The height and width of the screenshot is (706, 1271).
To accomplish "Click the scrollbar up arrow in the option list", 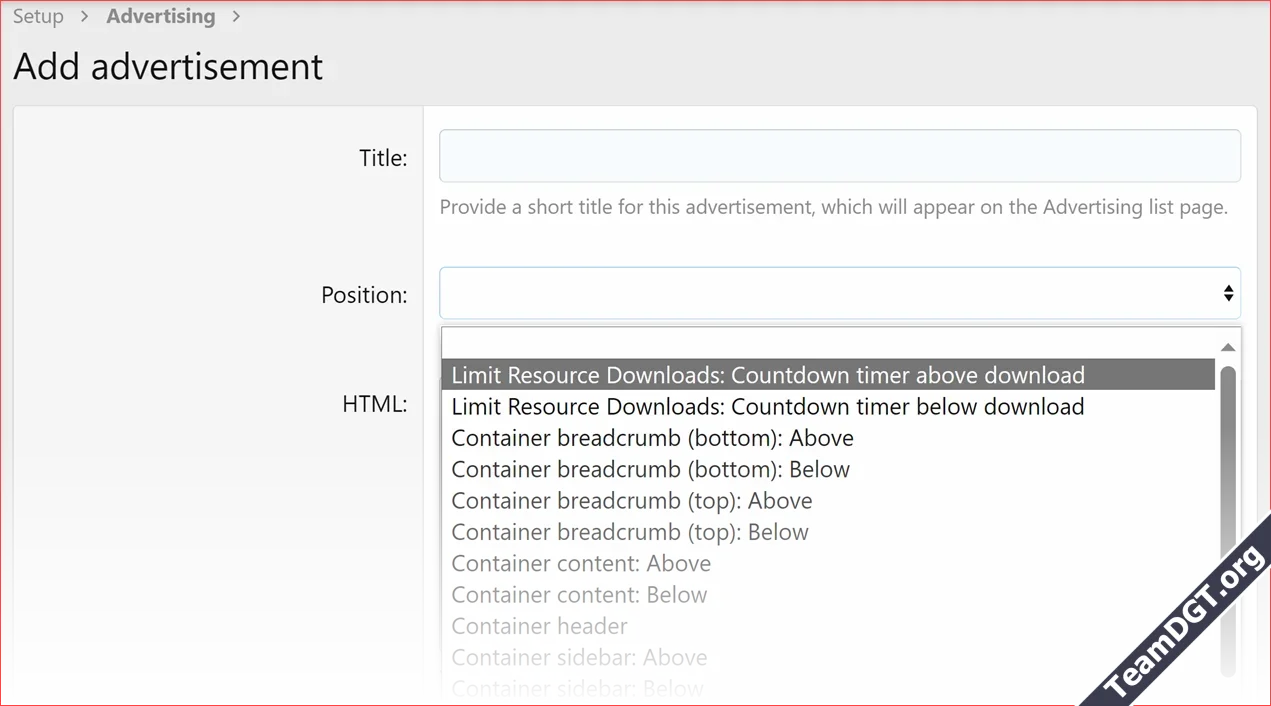I will pyautogui.click(x=1227, y=347).
